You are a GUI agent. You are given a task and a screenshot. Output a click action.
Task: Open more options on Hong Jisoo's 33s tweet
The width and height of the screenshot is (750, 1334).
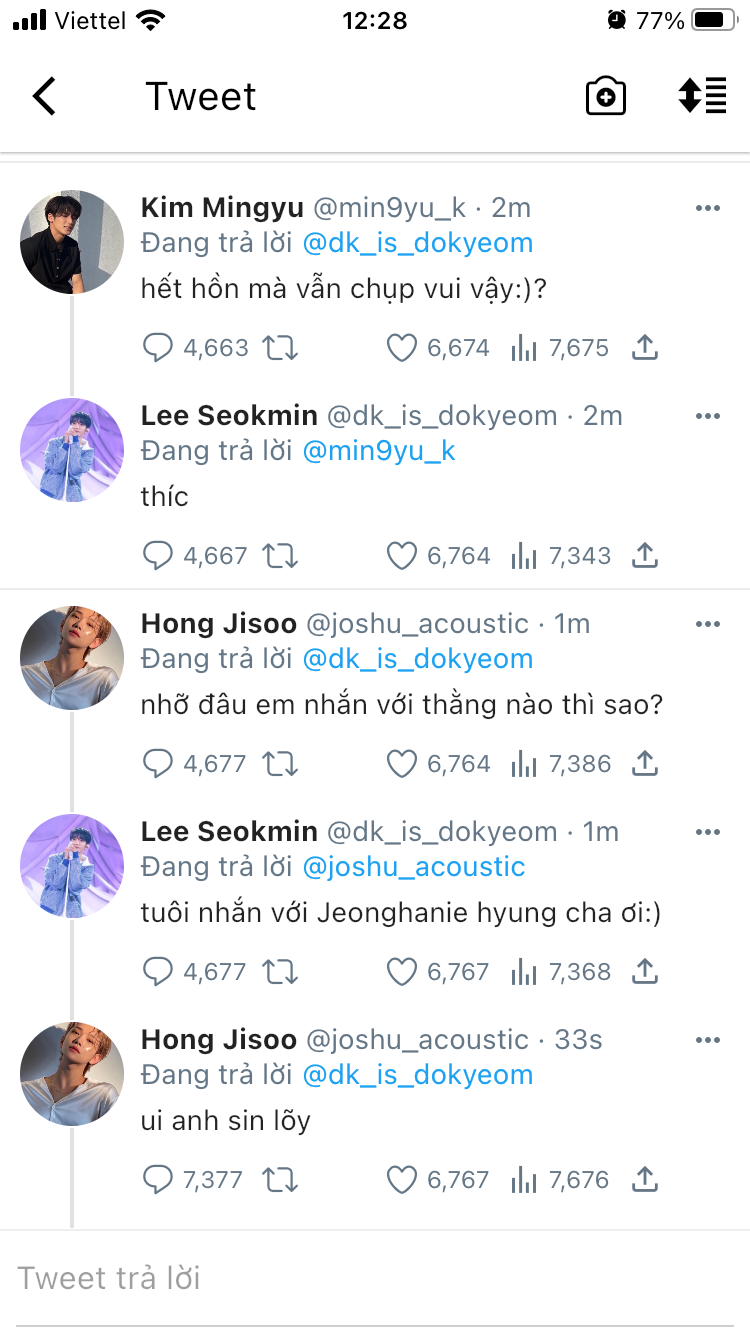707,1040
